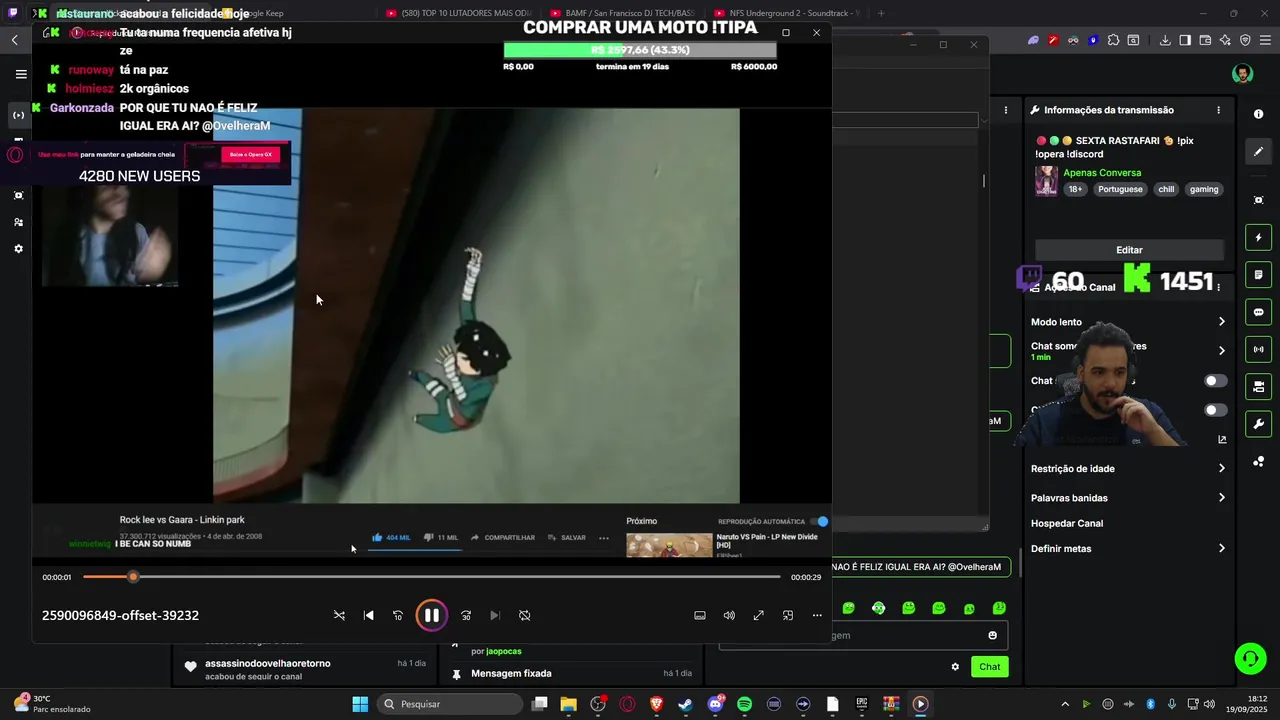
Task: Click broadcast signal icon in right sidebar
Action: [x=1258, y=349]
